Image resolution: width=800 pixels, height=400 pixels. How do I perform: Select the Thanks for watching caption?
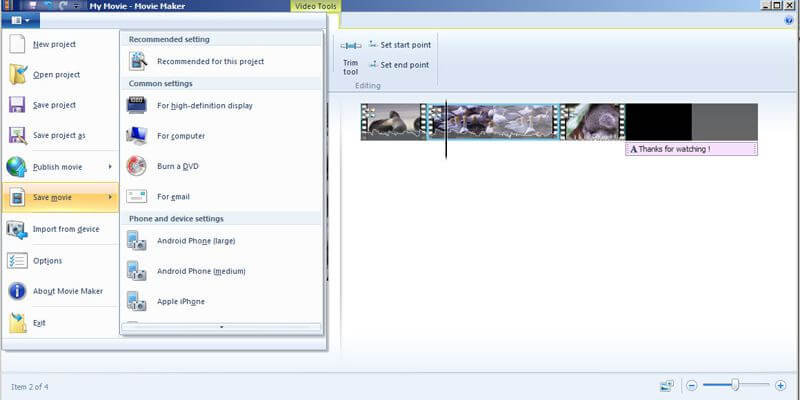click(x=691, y=149)
